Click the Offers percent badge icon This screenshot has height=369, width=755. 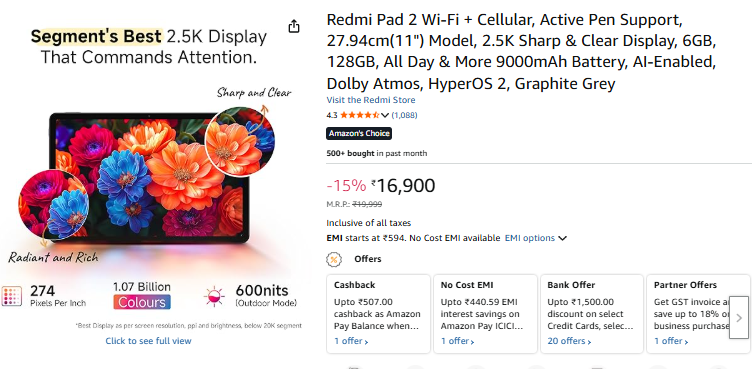pos(334,260)
